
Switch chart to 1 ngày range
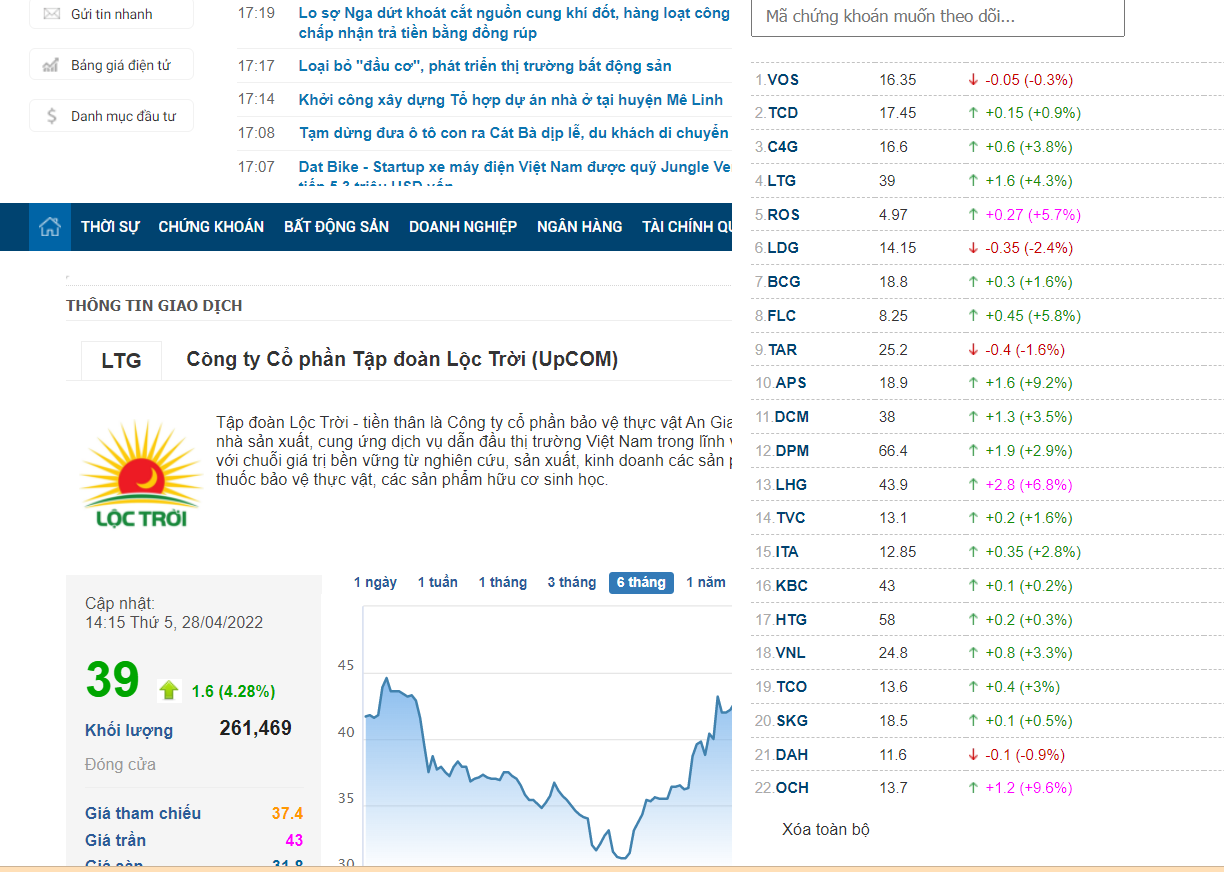(375, 582)
